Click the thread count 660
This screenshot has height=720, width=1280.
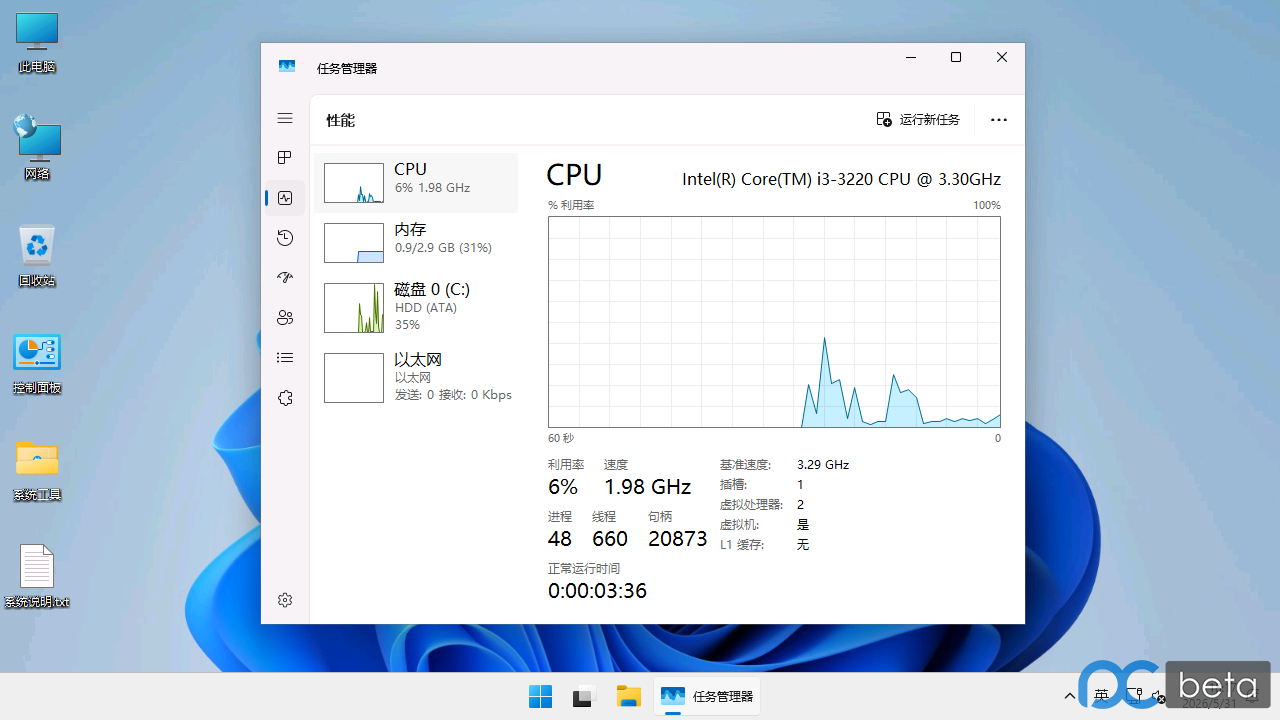tap(610, 539)
